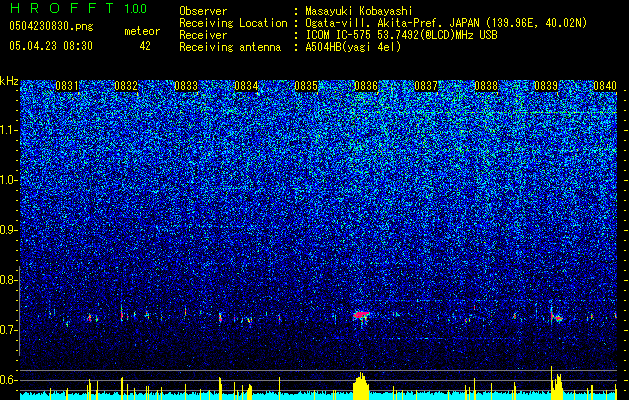This screenshot has height=400, width=629.
Task: Click the 0.7 frequency axis label
Action: (x=8, y=330)
